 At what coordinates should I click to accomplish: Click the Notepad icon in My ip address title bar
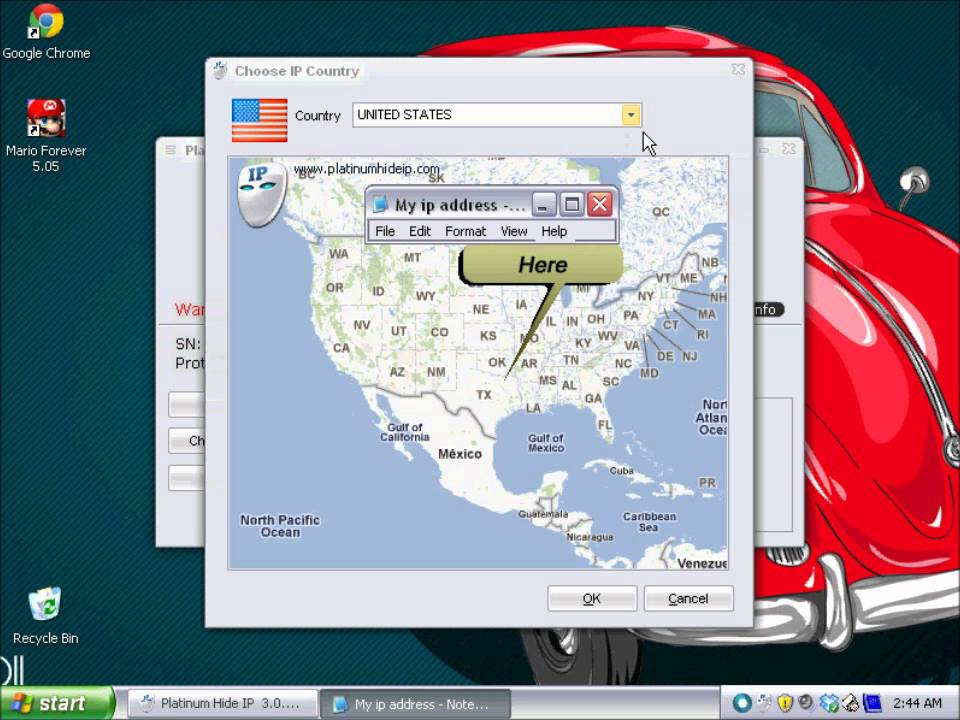pyautogui.click(x=381, y=204)
